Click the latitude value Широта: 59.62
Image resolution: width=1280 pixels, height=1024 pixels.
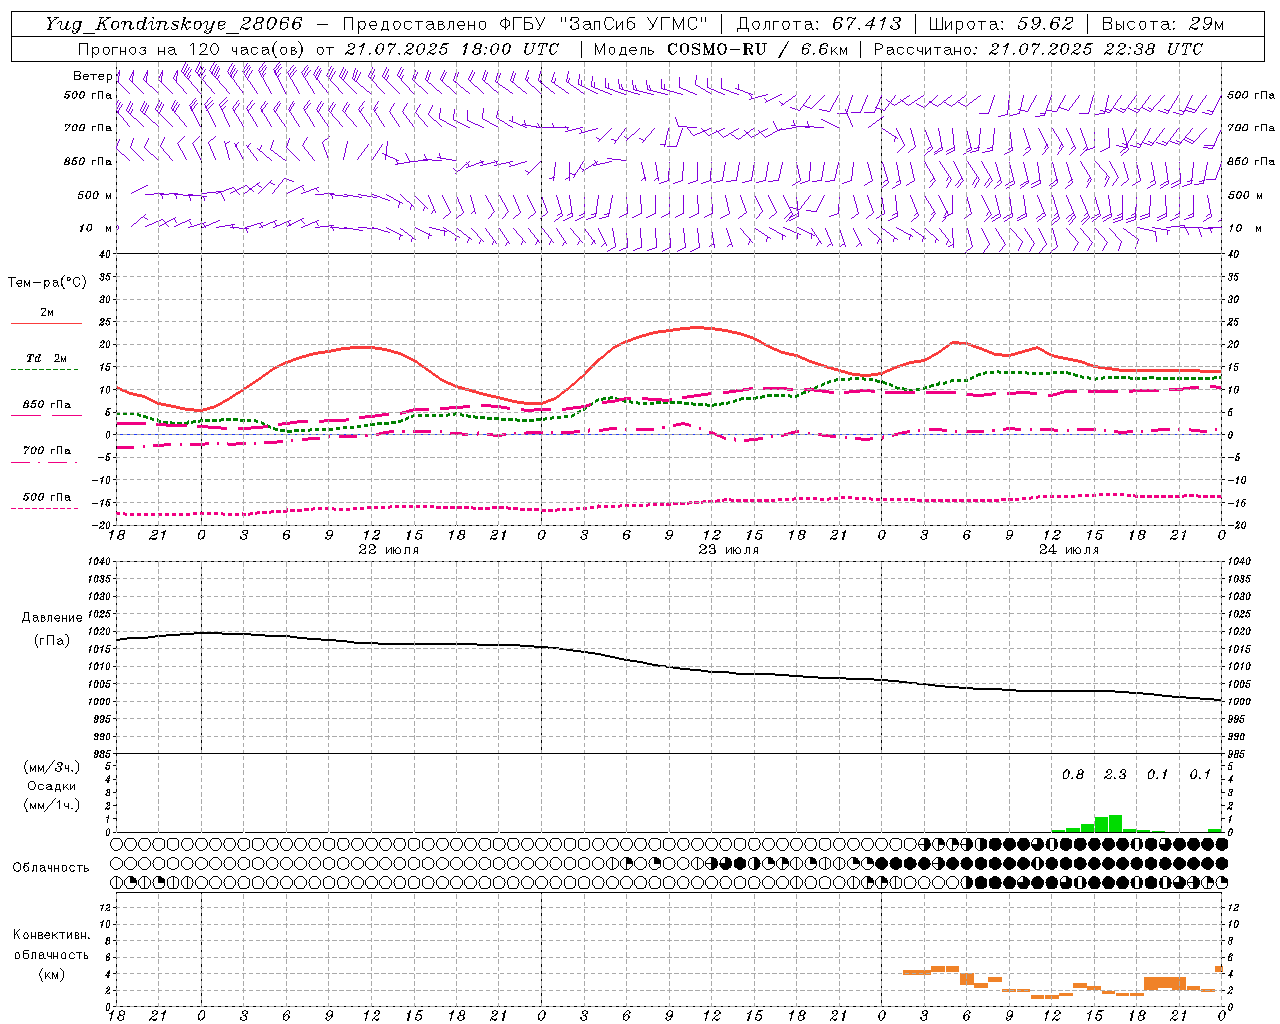tap(1001, 24)
